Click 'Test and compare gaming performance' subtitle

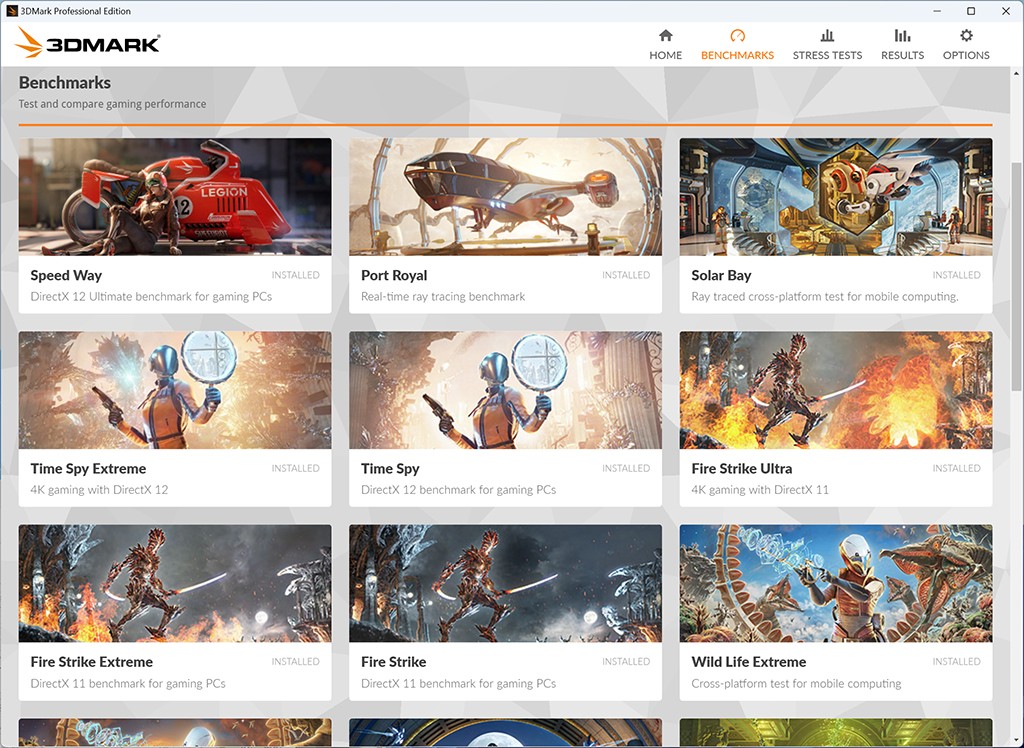tap(112, 104)
